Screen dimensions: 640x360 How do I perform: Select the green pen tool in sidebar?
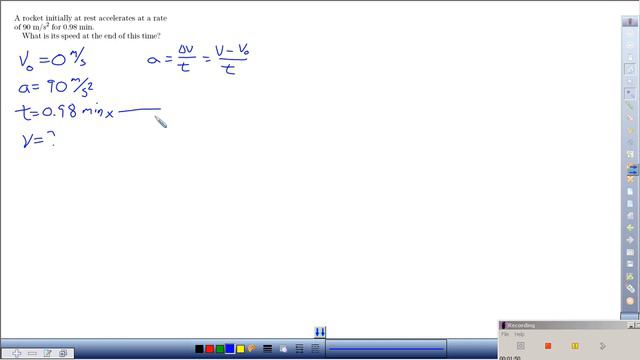[630, 106]
